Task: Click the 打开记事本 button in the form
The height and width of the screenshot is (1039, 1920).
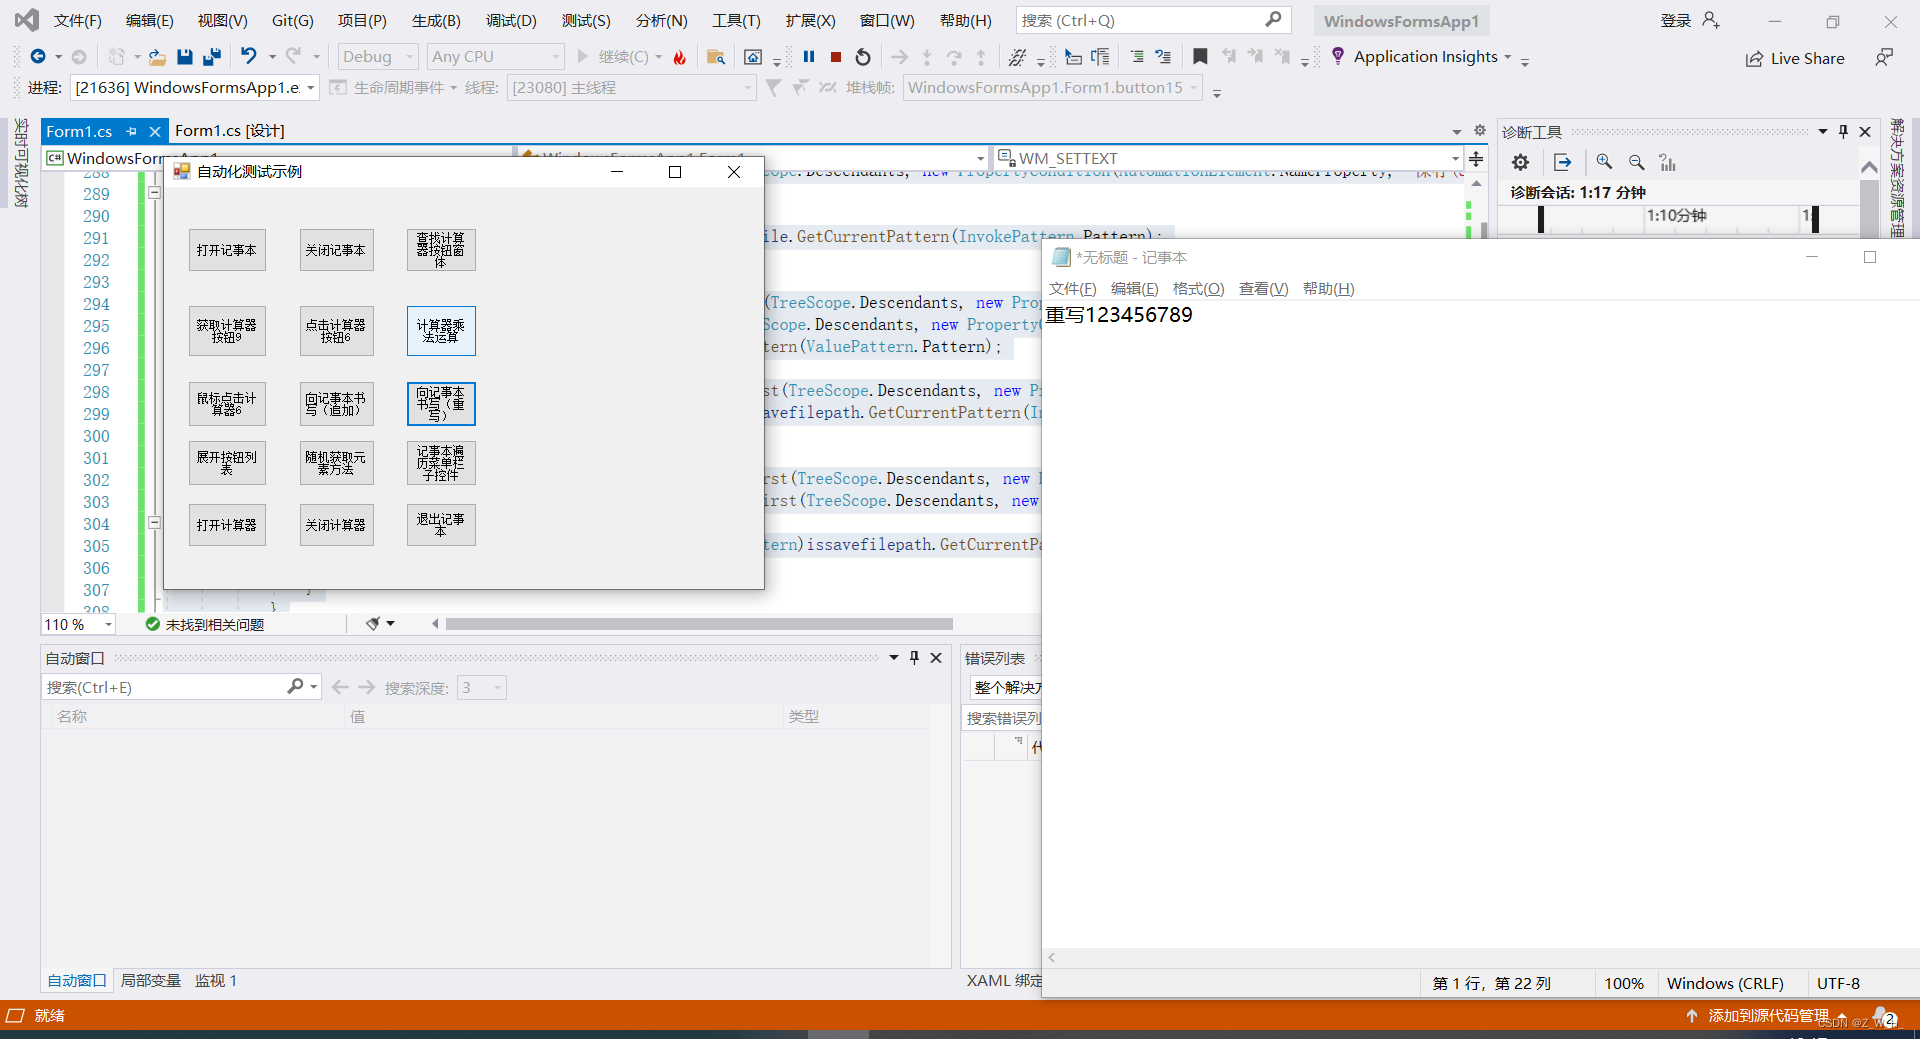Action: 227,250
